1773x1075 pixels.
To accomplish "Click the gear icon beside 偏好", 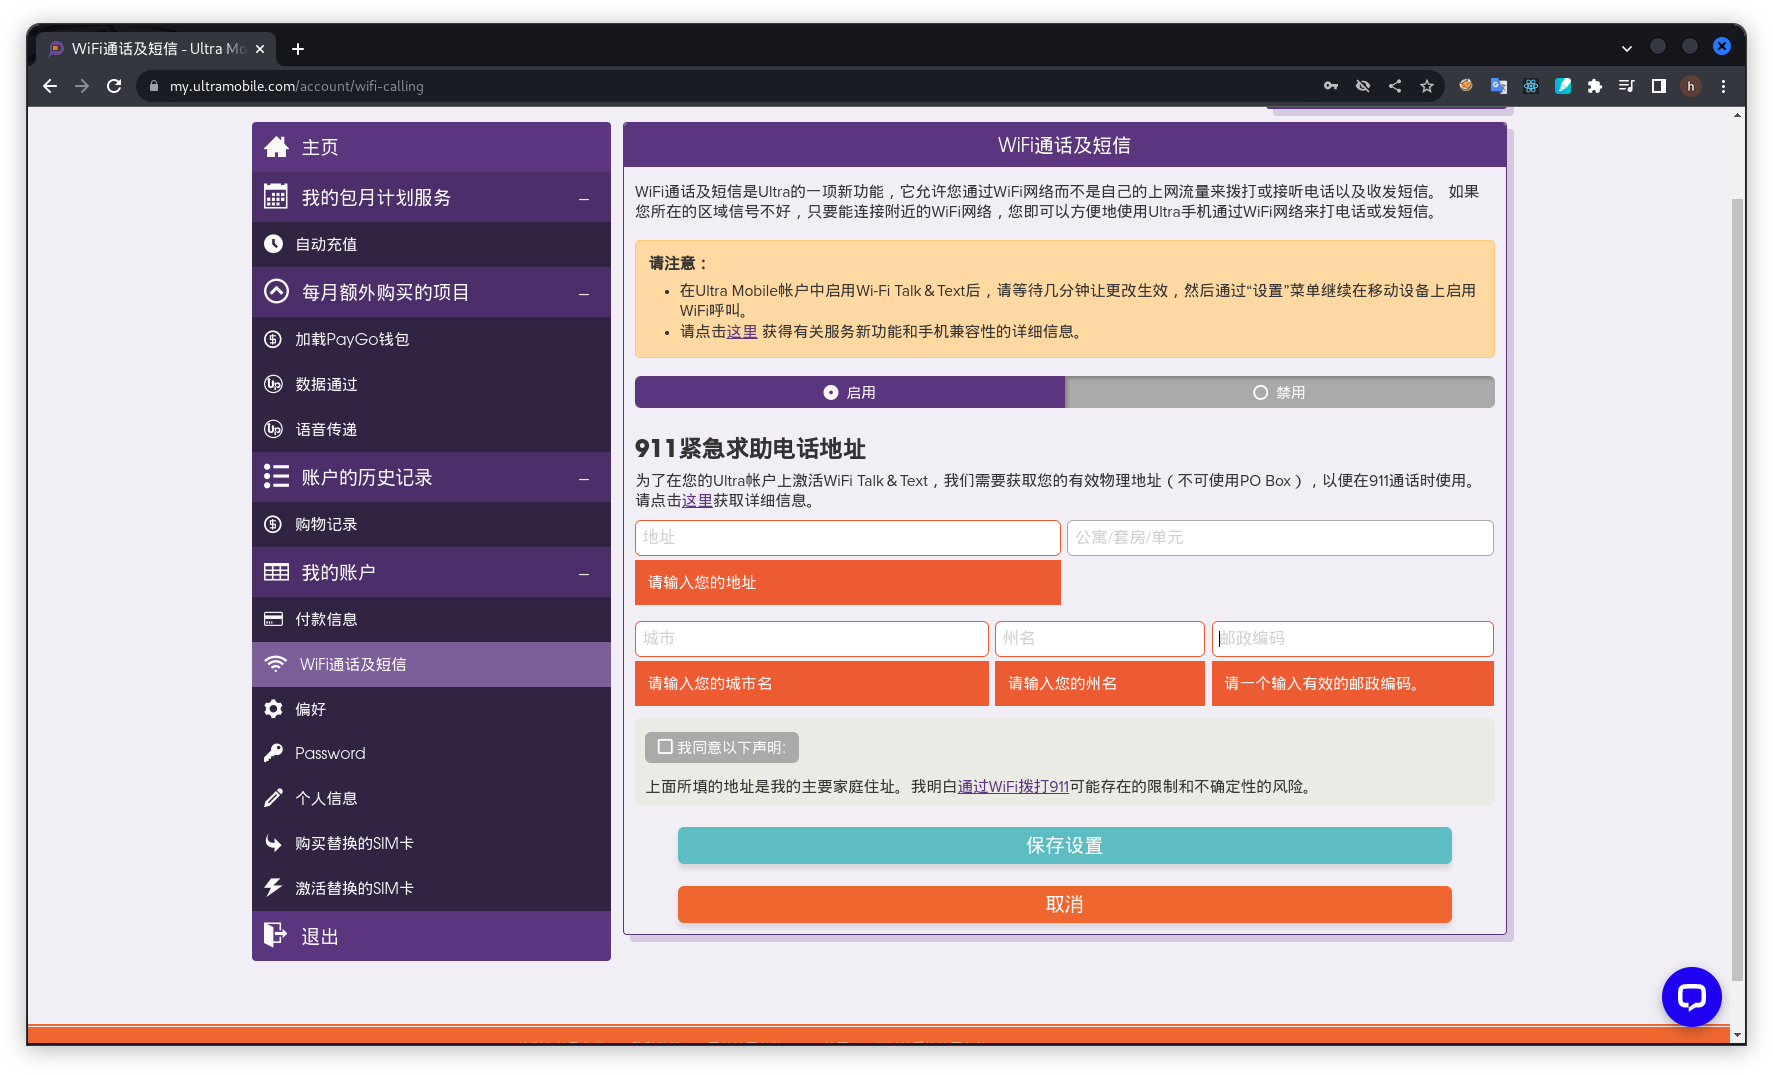I will [273, 708].
